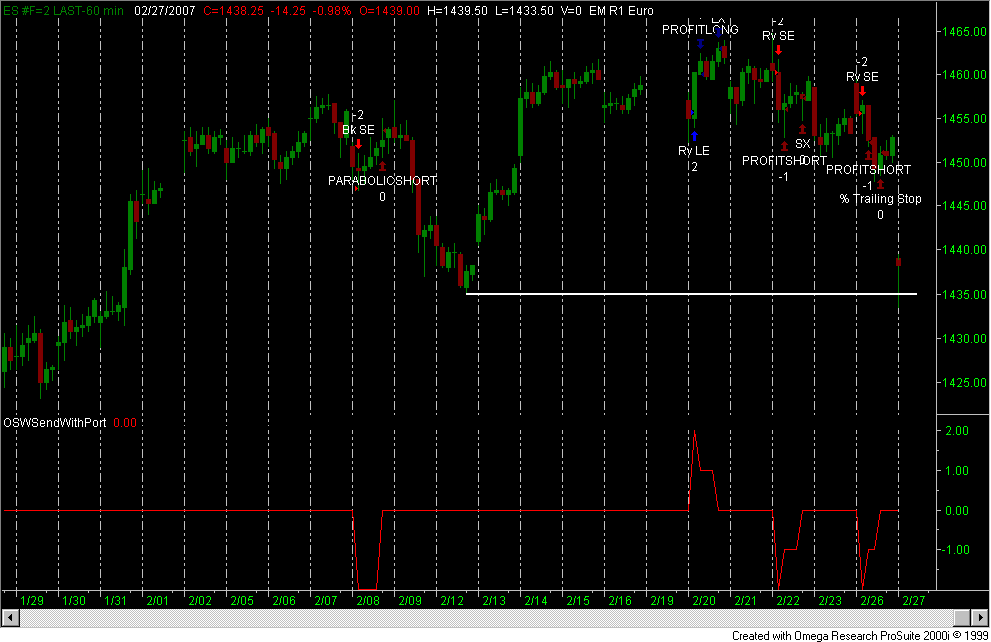Click the OSWSendWithPort indicator label
Viewport: 991px width, 642px height.
(55, 423)
